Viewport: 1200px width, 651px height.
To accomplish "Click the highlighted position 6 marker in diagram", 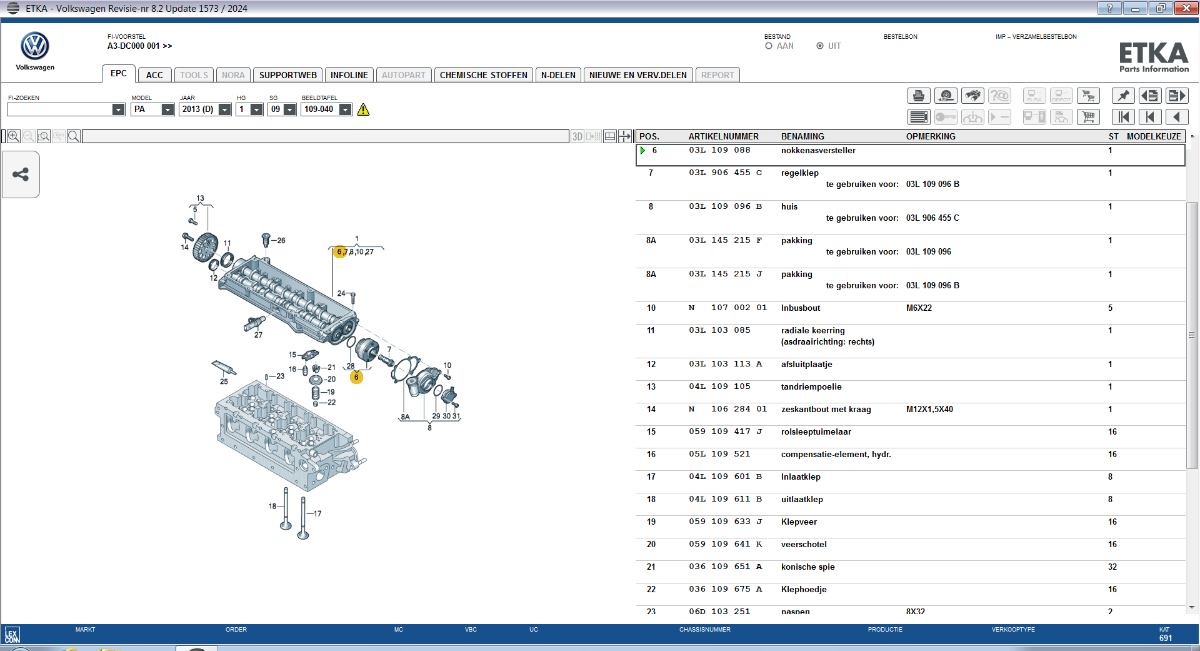I will coord(340,252).
